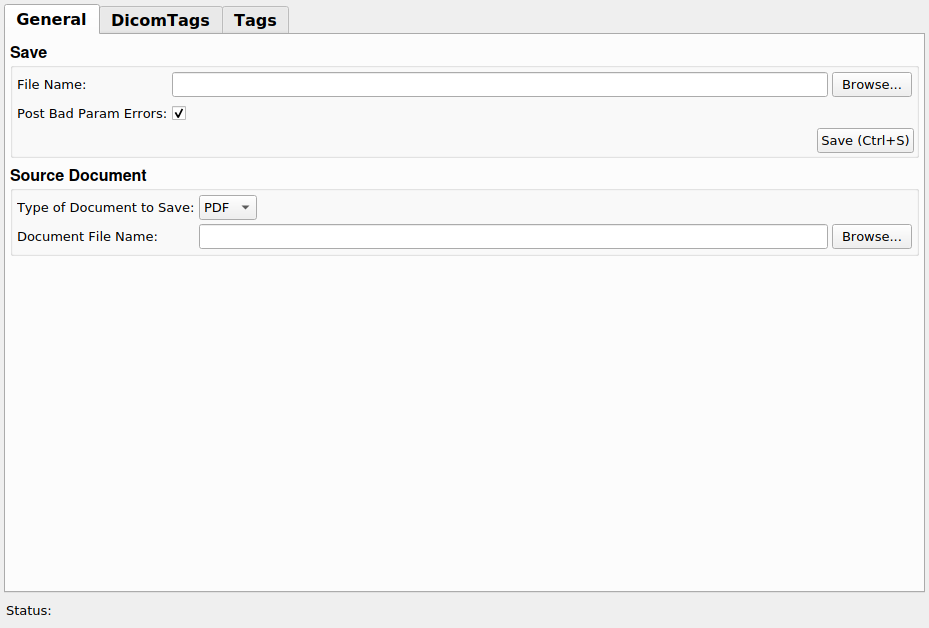This screenshot has height=628, width=929.
Task: Focus the Document File Name text field
Action: tap(512, 237)
